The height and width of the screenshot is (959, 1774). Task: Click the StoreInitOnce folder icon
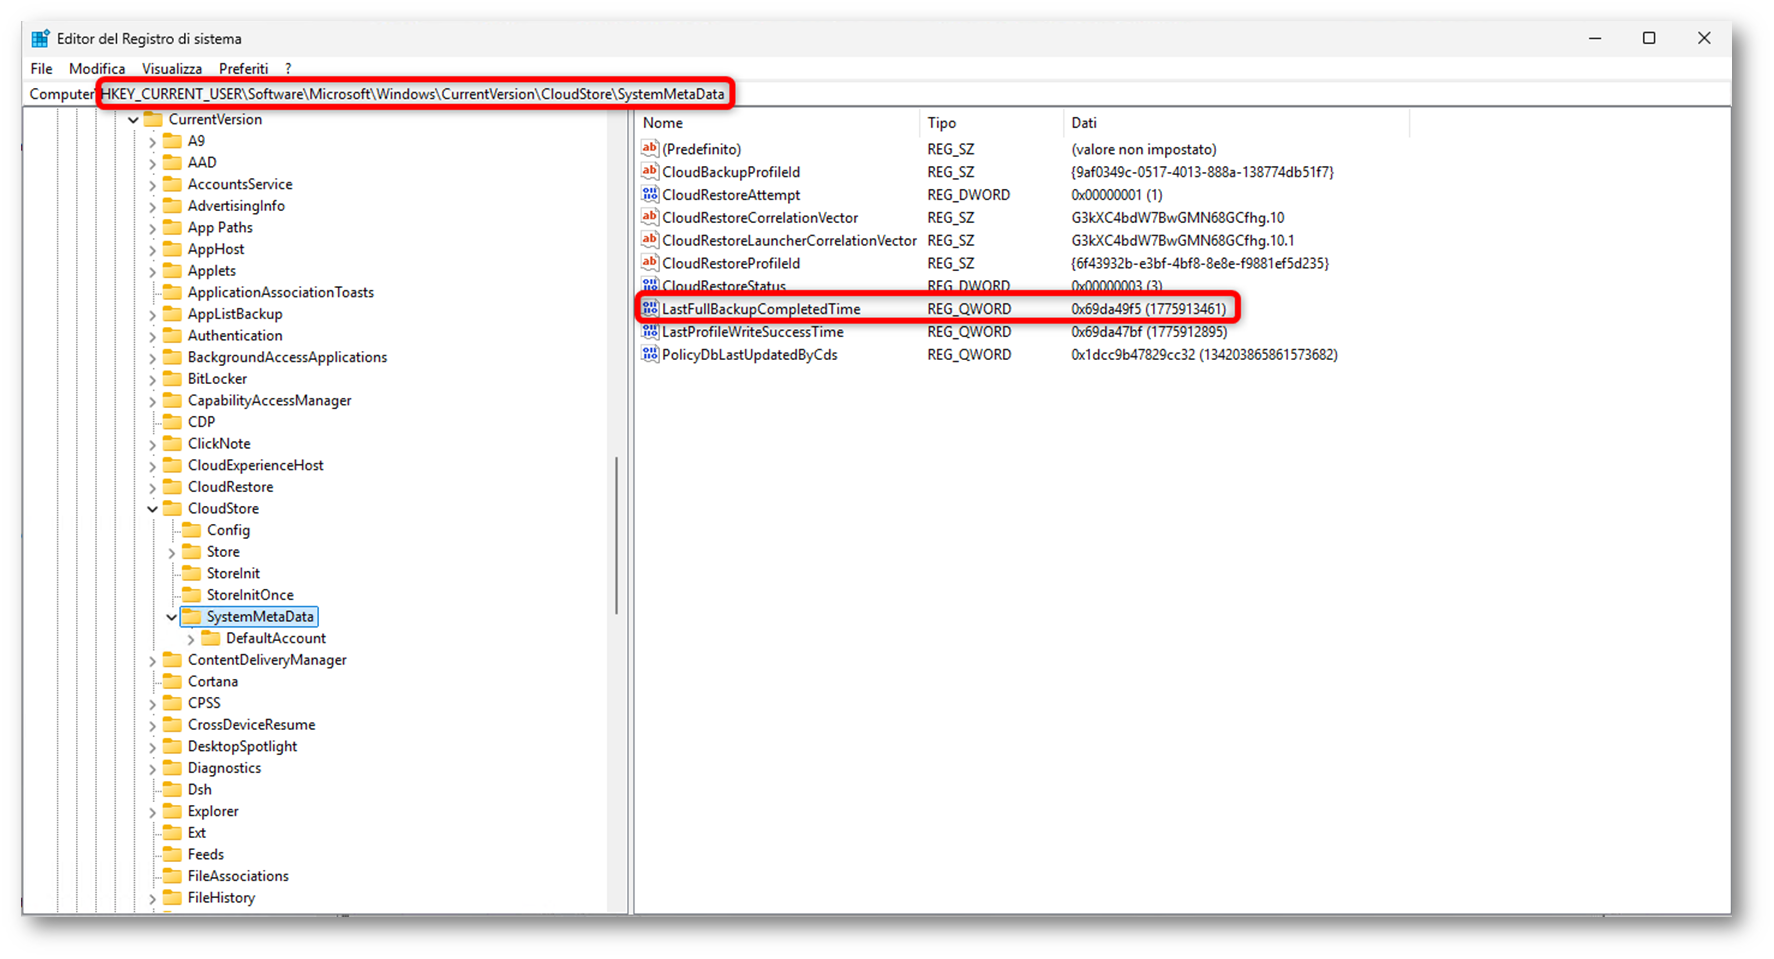pos(191,595)
